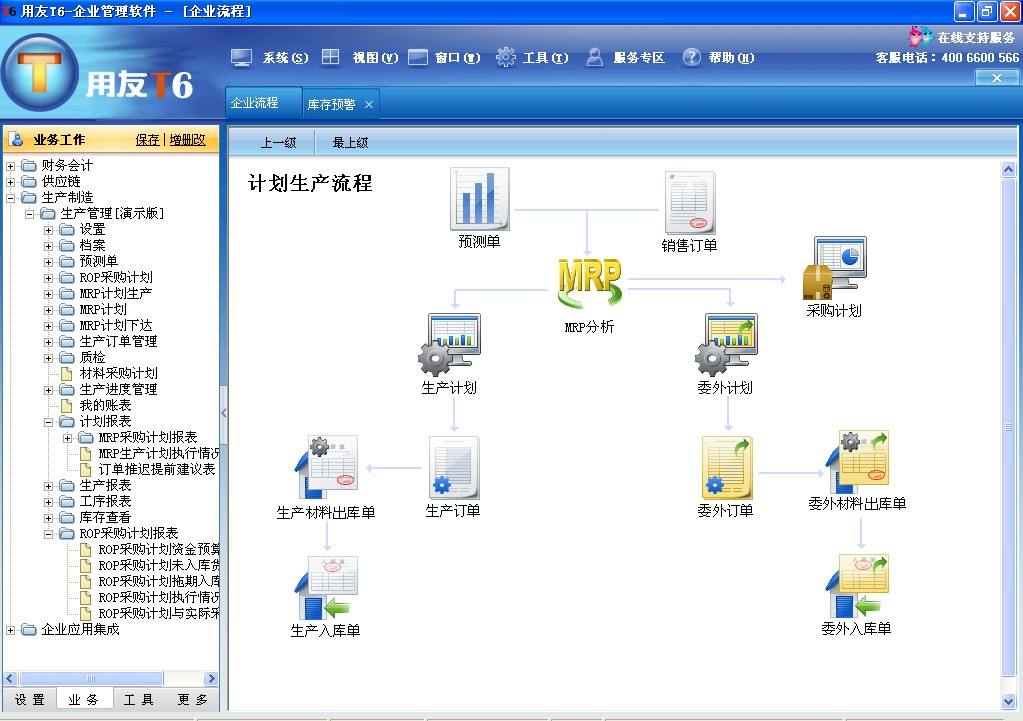This screenshot has height=721, width=1023.
Task: Click the flowchart scrollbar up arrow
Action: tap(1008, 170)
